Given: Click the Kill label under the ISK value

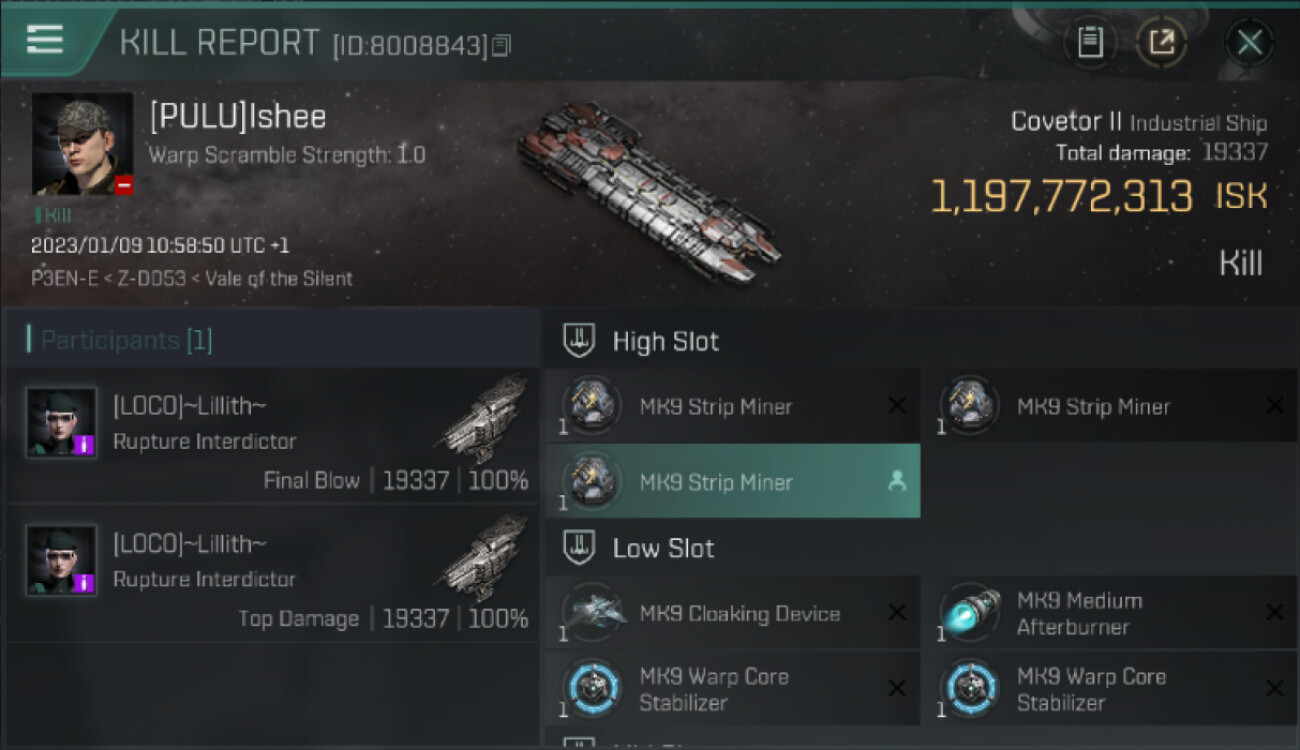Looking at the screenshot, I should pyautogui.click(x=1240, y=264).
